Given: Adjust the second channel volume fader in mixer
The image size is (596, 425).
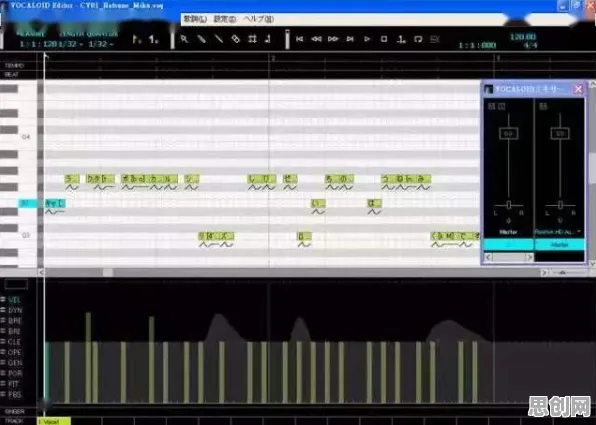Looking at the screenshot, I should pos(560,133).
